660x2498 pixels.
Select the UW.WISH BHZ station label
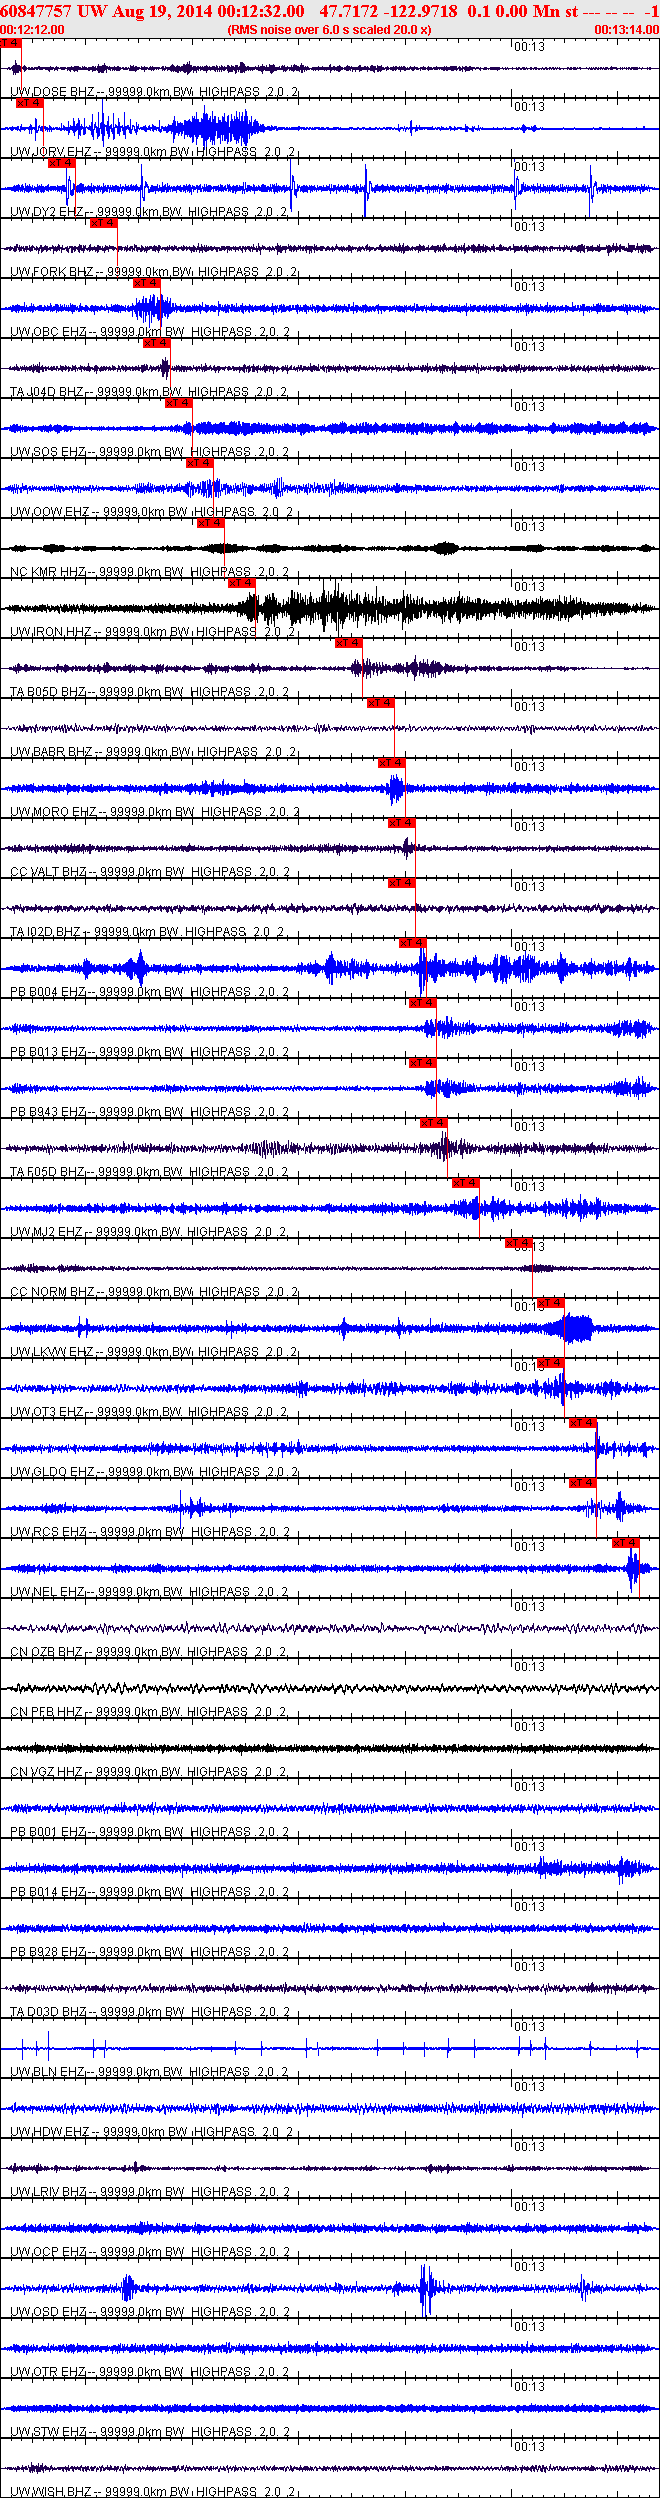coord(51,2492)
